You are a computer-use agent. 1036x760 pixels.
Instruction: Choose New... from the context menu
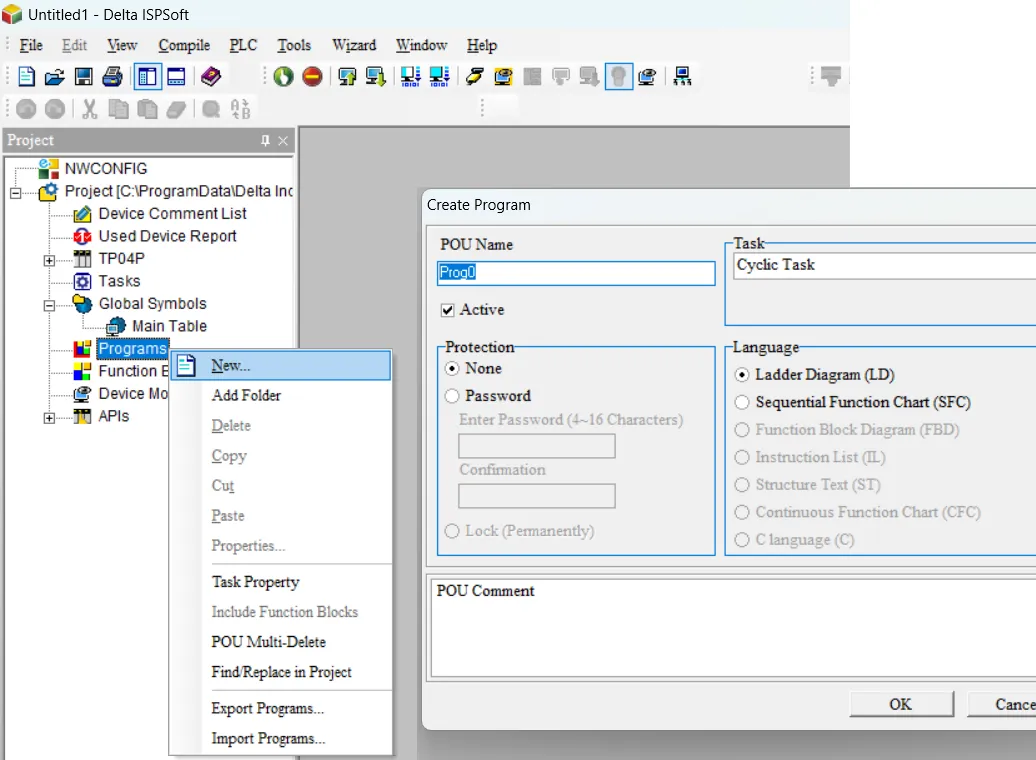pyautogui.click(x=281, y=365)
